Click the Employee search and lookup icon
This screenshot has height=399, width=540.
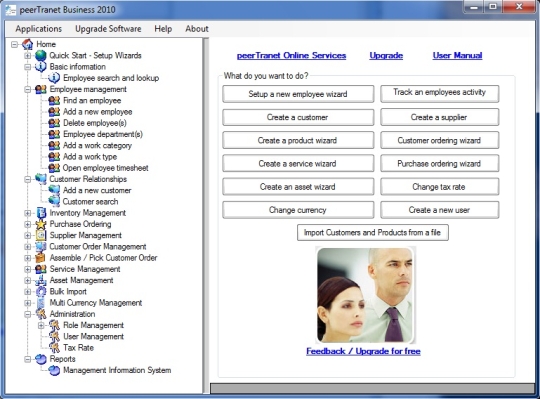click(54, 78)
